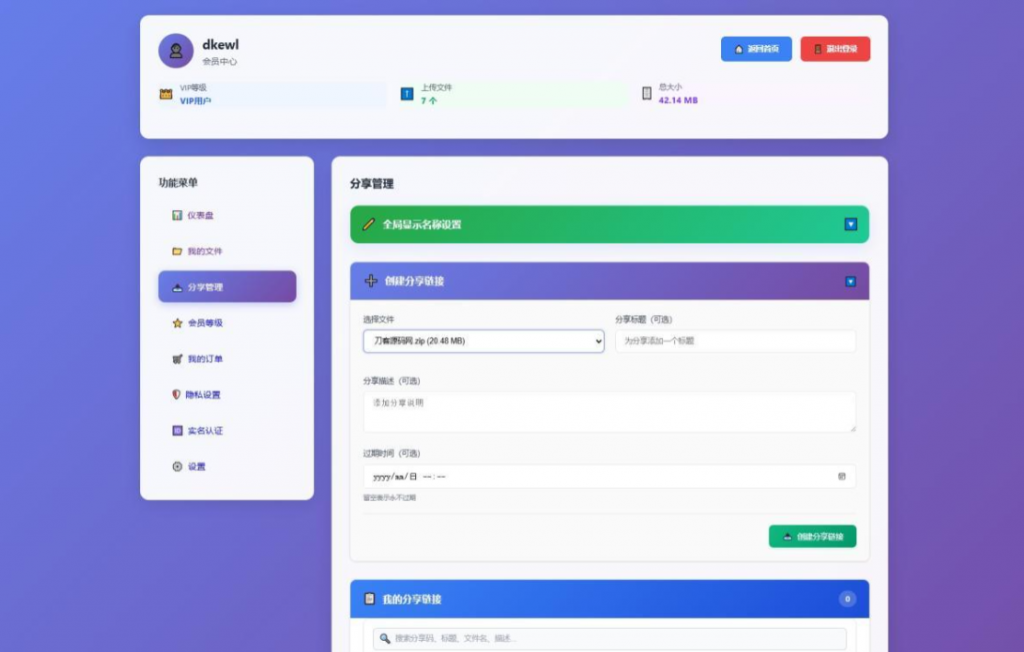Click the green 创建分享链接 submit button

[x=812, y=537]
